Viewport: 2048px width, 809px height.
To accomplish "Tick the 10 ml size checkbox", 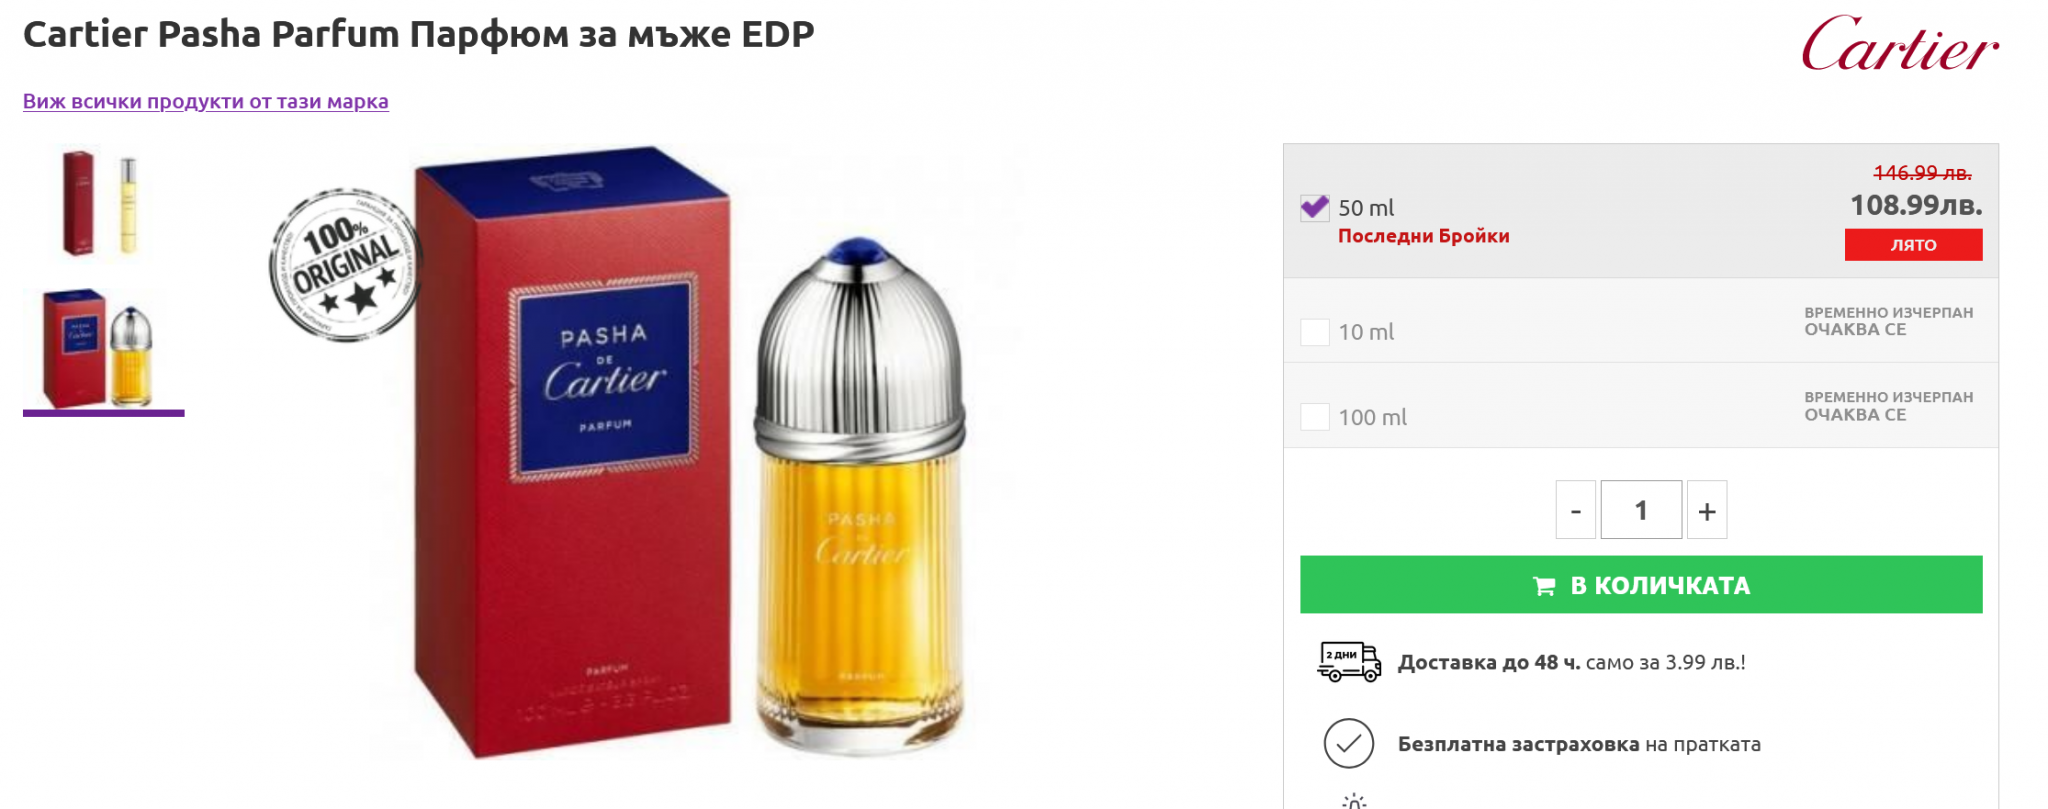I will [1314, 332].
